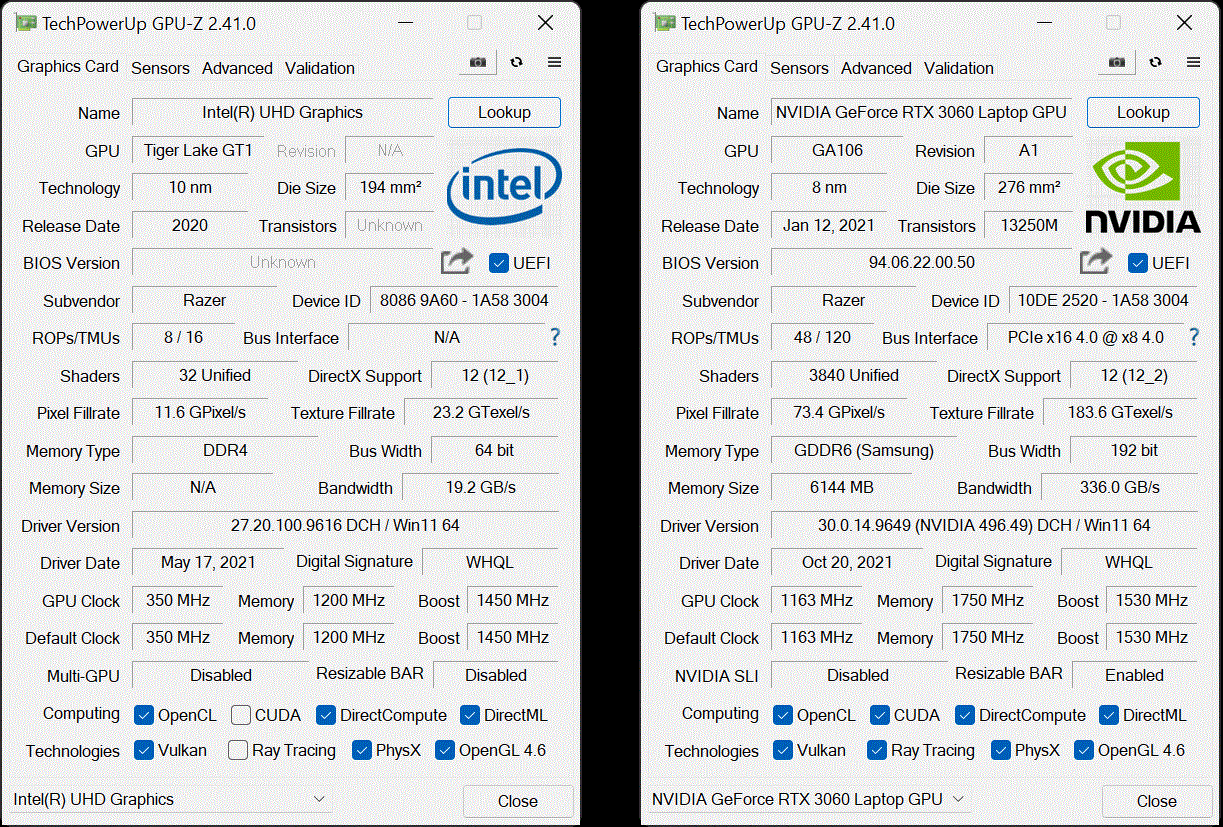1223x827 pixels.
Task: Refresh data in the Intel GPU-Z window
Action: [516, 62]
